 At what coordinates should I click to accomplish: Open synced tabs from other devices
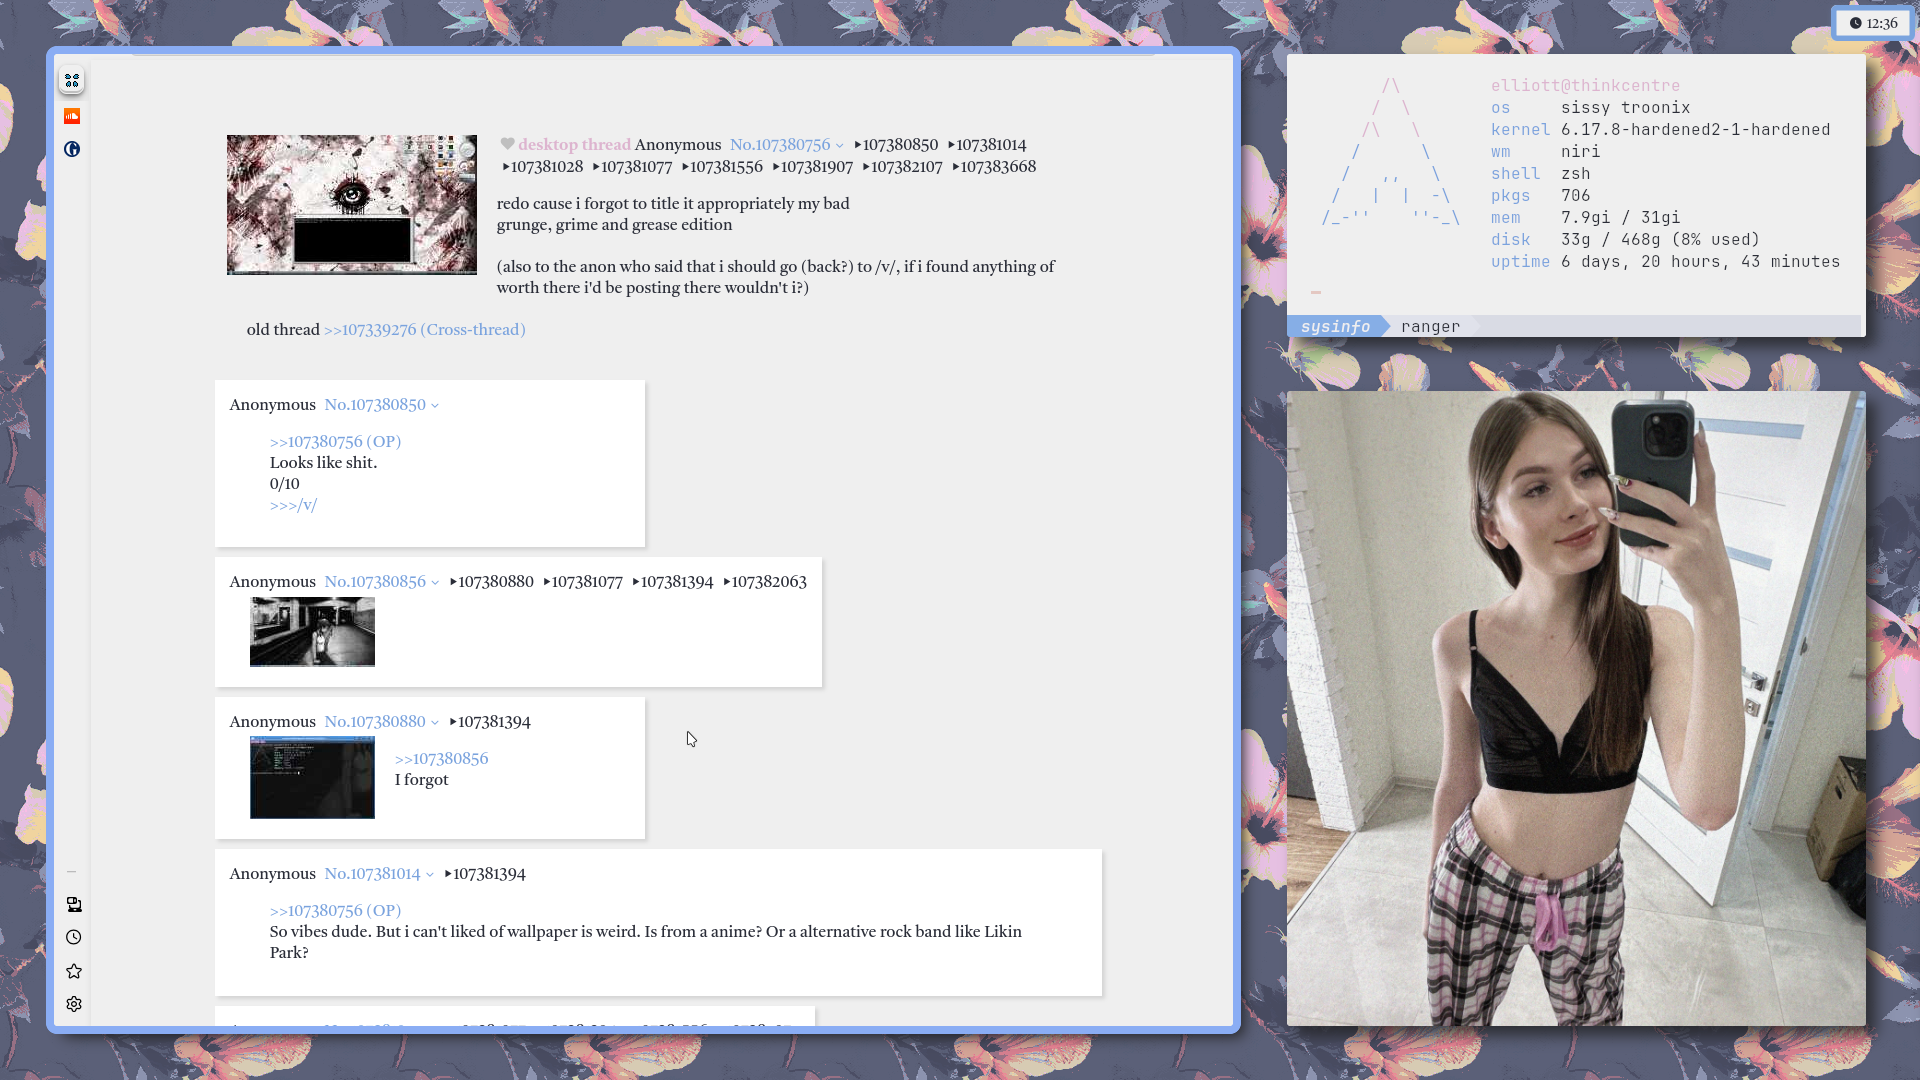coord(74,904)
